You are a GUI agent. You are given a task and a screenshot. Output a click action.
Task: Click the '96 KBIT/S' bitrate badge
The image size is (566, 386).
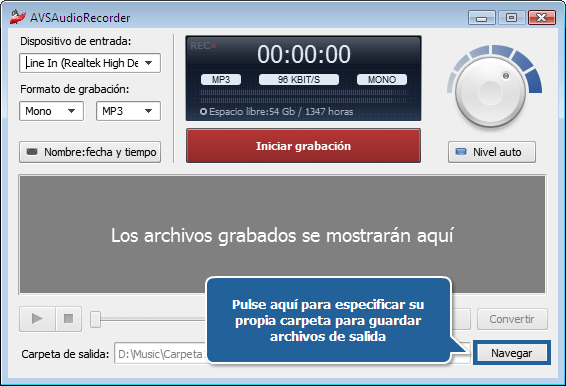pos(299,79)
